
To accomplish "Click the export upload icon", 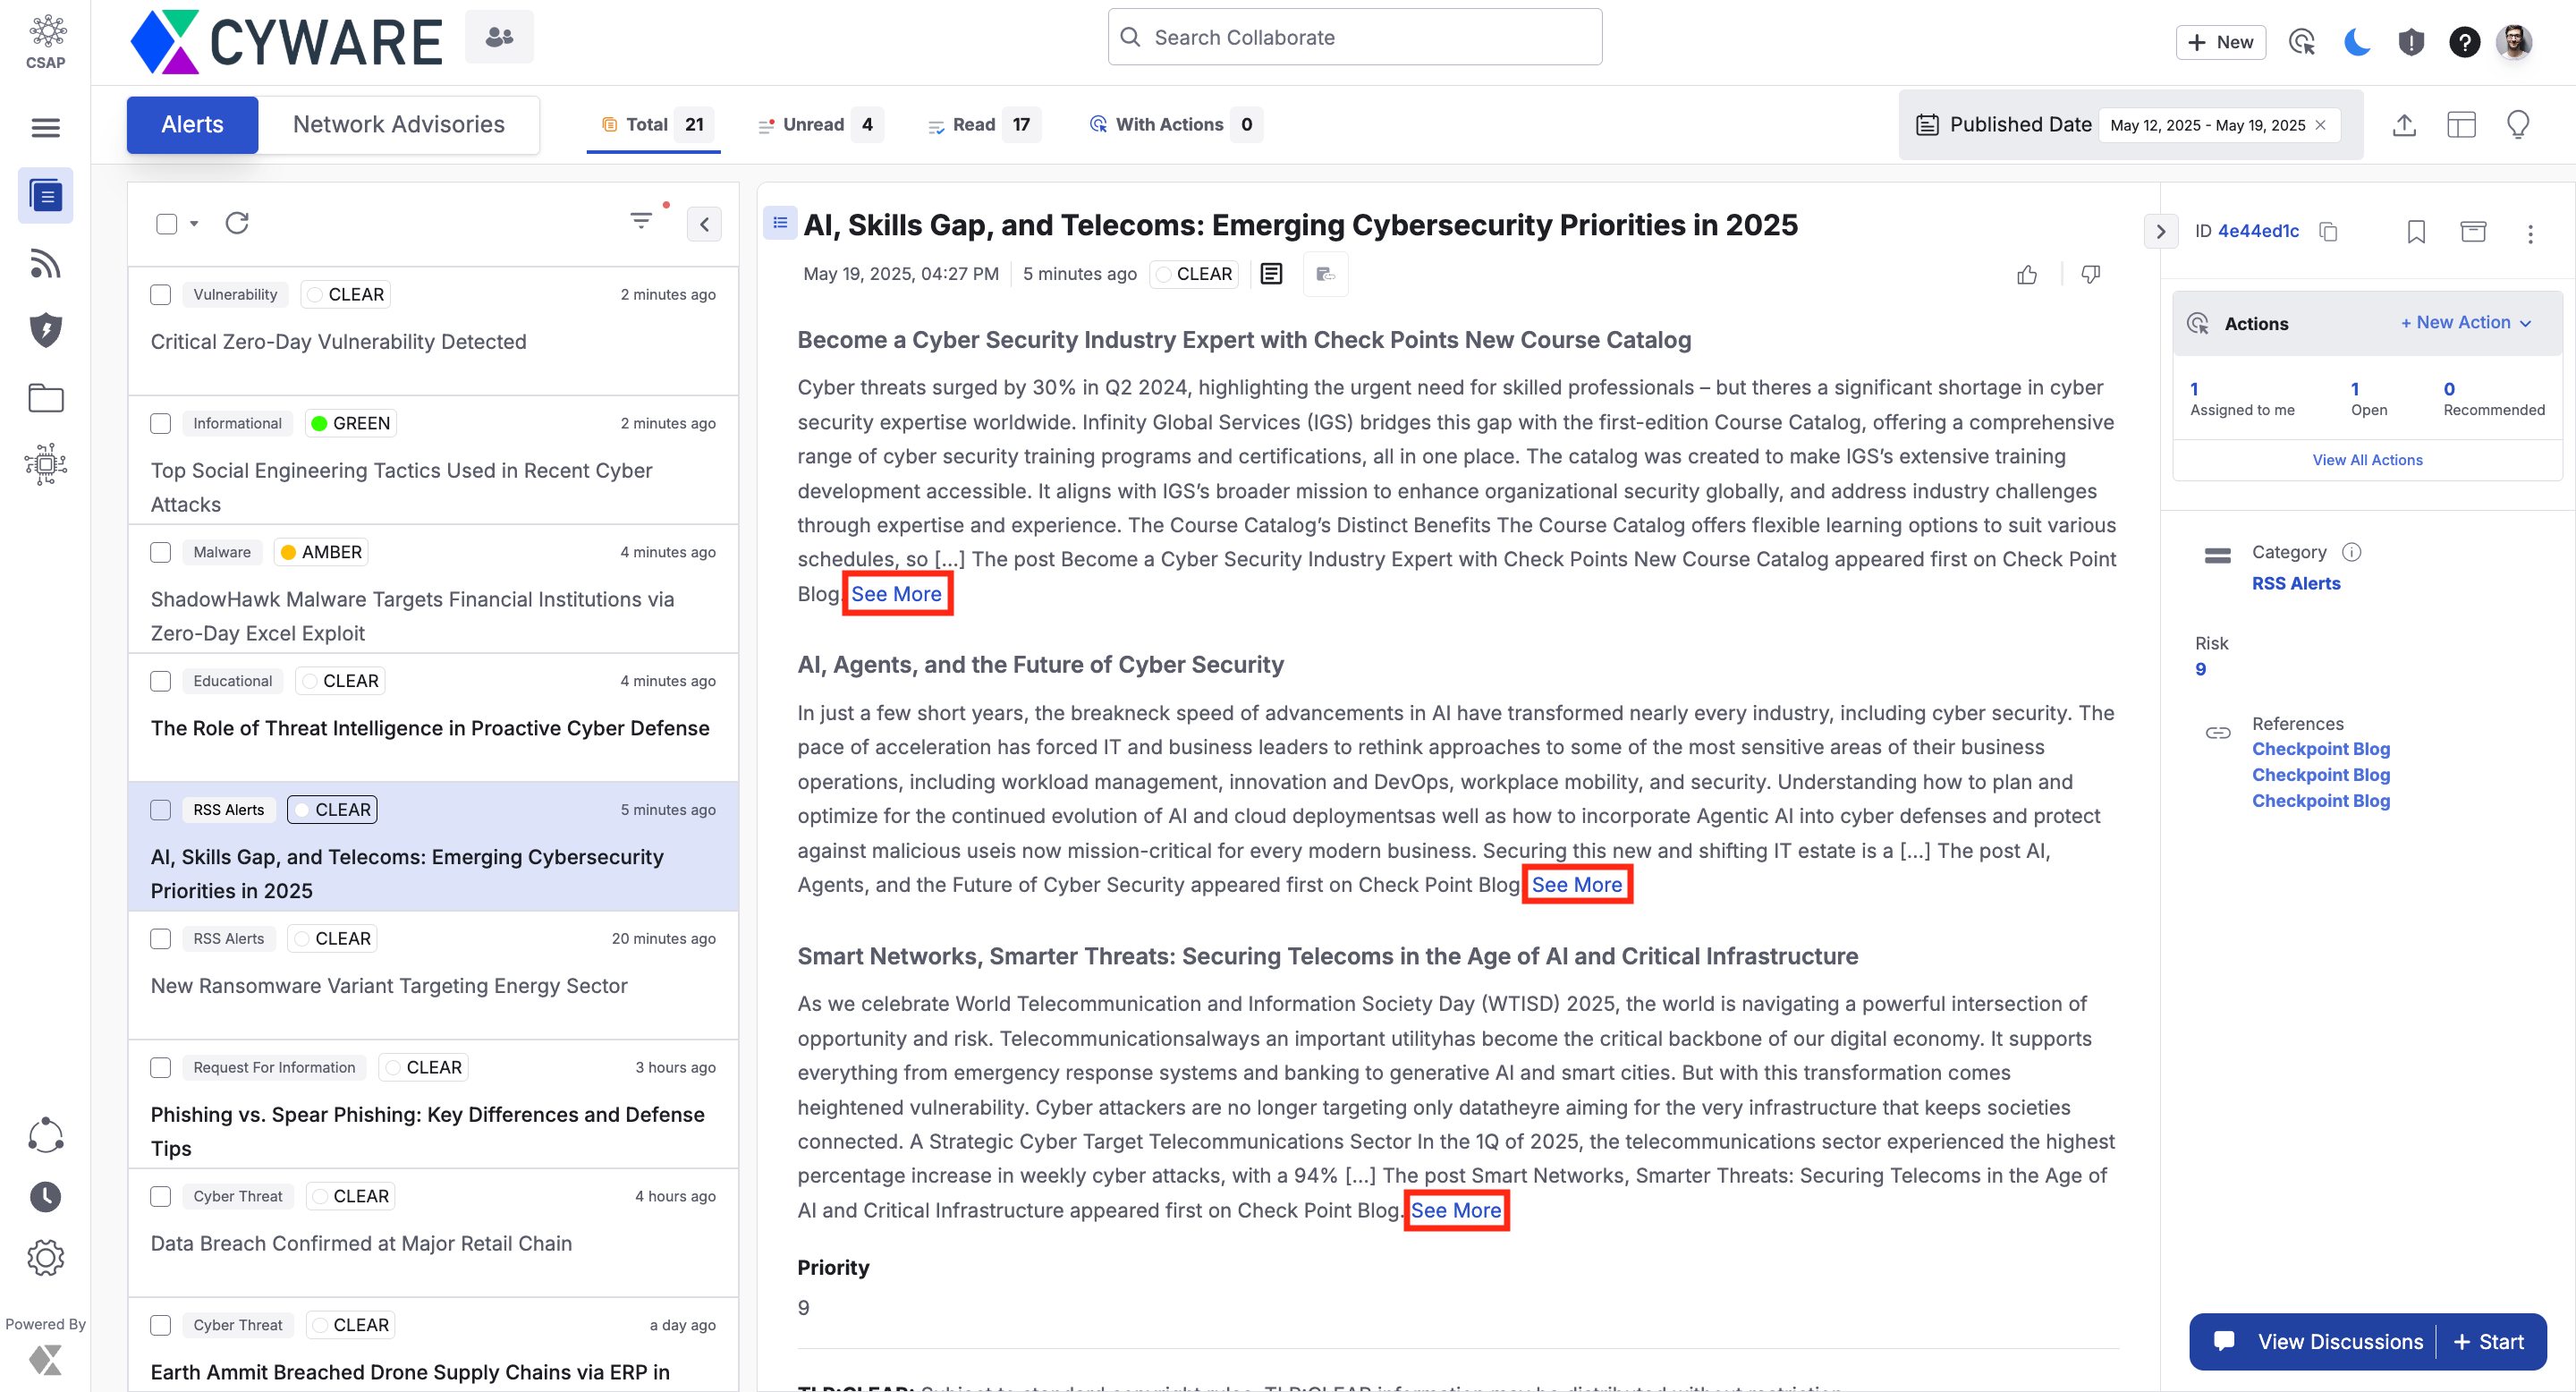I will 2404,125.
